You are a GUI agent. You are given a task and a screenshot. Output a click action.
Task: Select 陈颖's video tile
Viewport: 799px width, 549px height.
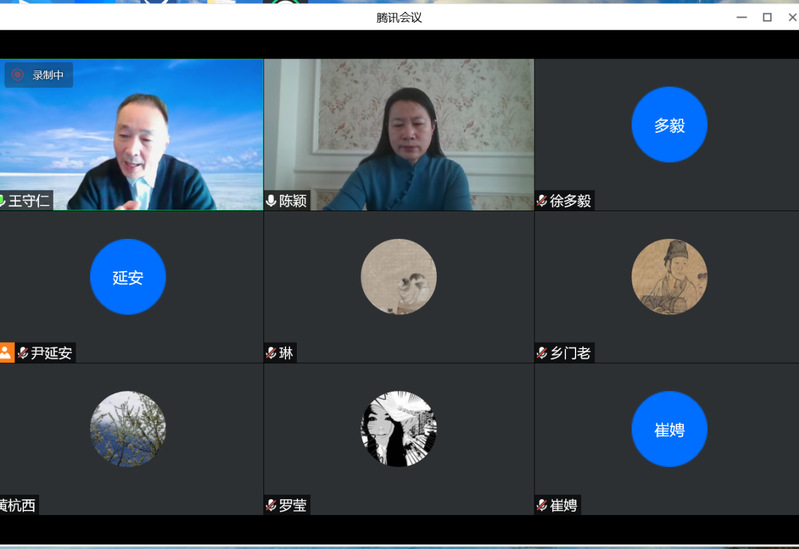pyautogui.click(x=399, y=135)
